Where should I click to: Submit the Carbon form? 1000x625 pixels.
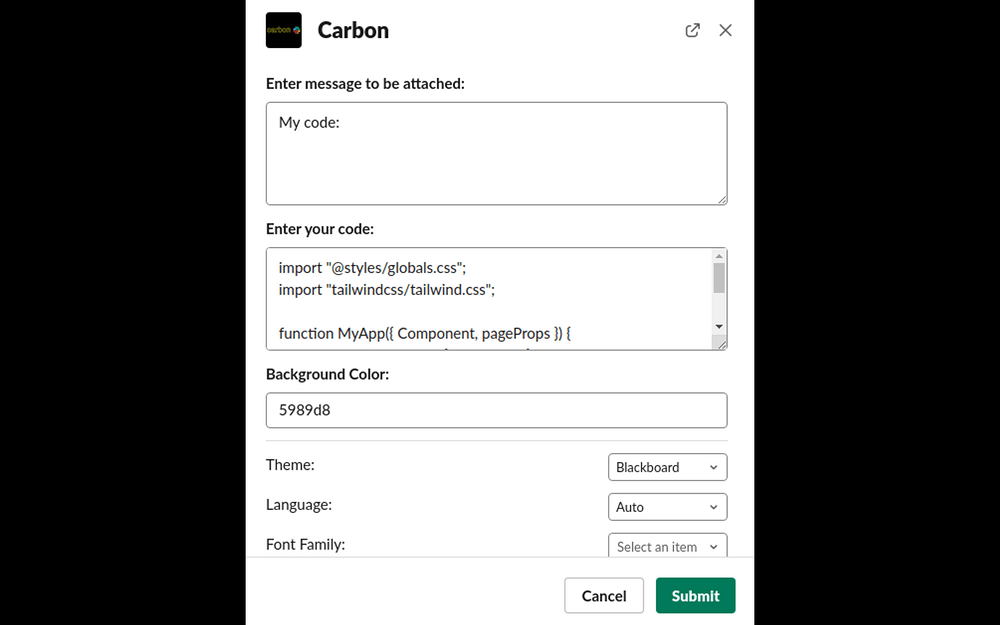(696, 596)
